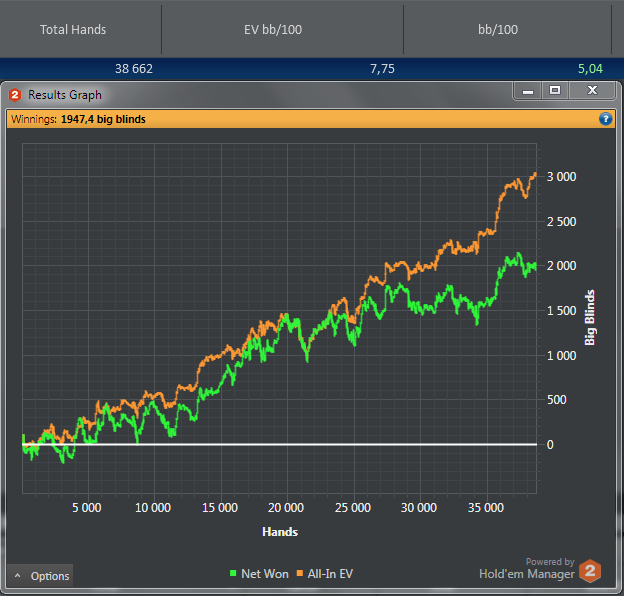This screenshot has width=624, height=596.
Task: Click the orange All-In EV legend swatch
Action: (x=300, y=573)
